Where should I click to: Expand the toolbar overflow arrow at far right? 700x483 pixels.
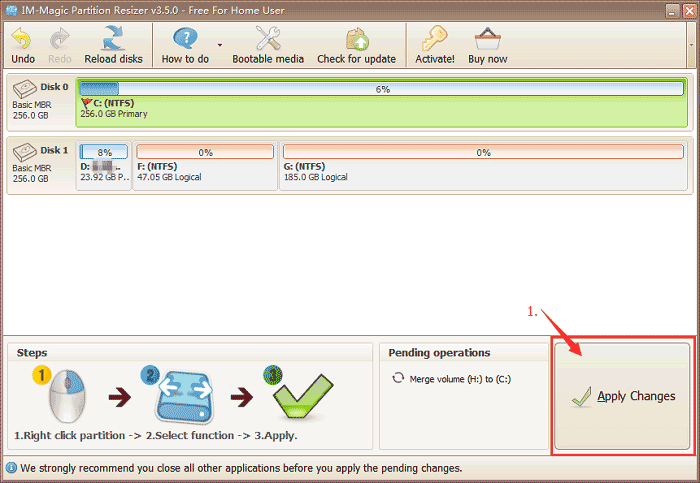[x=691, y=45]
